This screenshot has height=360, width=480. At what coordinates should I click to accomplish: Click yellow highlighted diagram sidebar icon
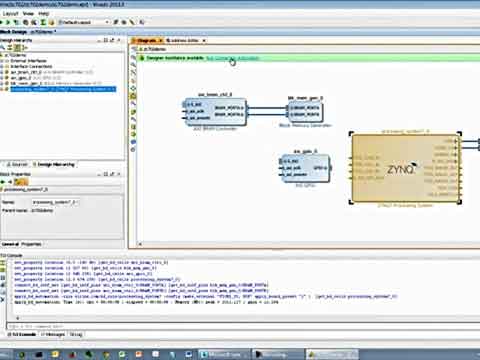point(133,96)
